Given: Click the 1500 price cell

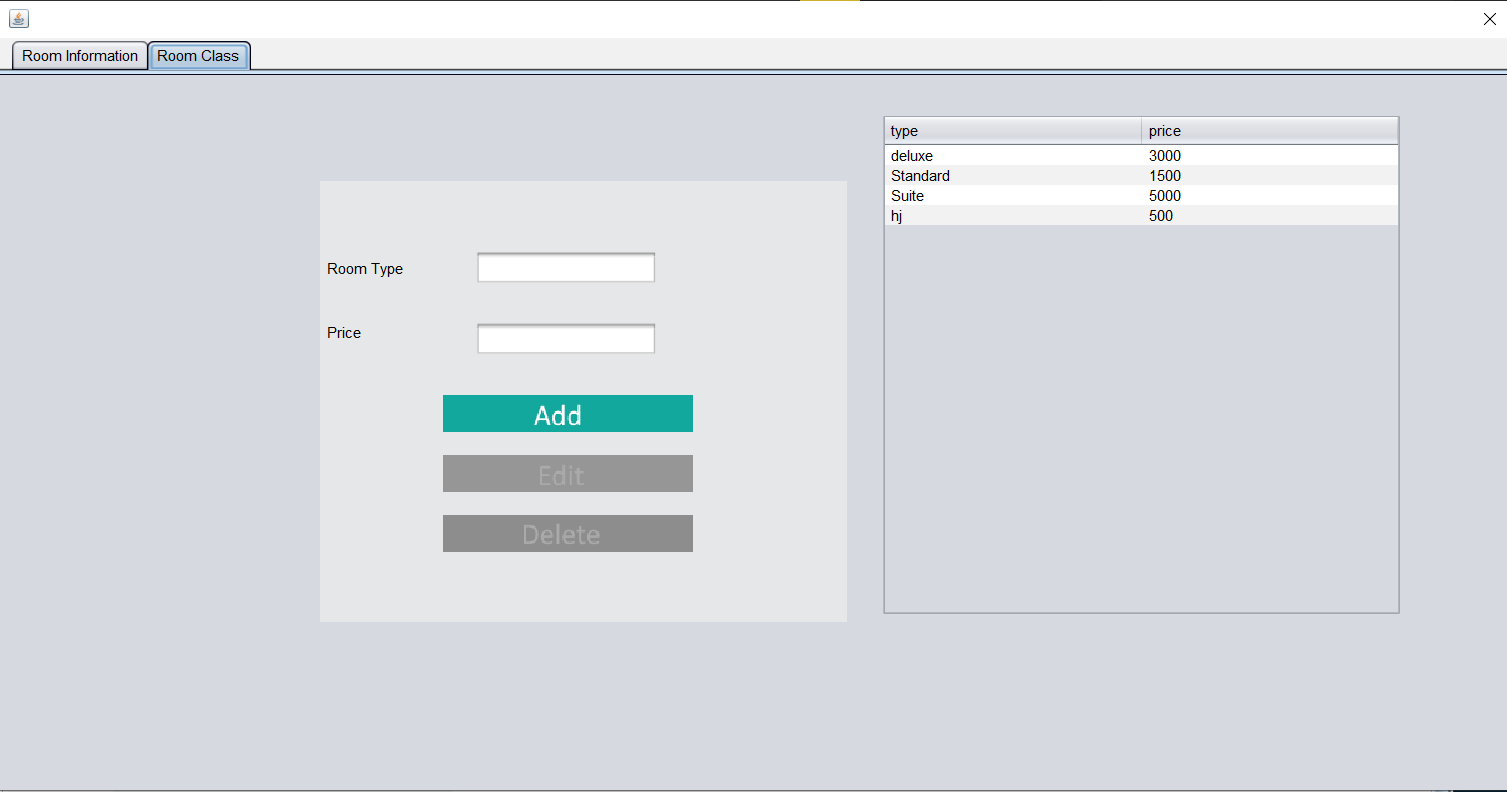Looking at the screenshot, I should point(1165,176).
